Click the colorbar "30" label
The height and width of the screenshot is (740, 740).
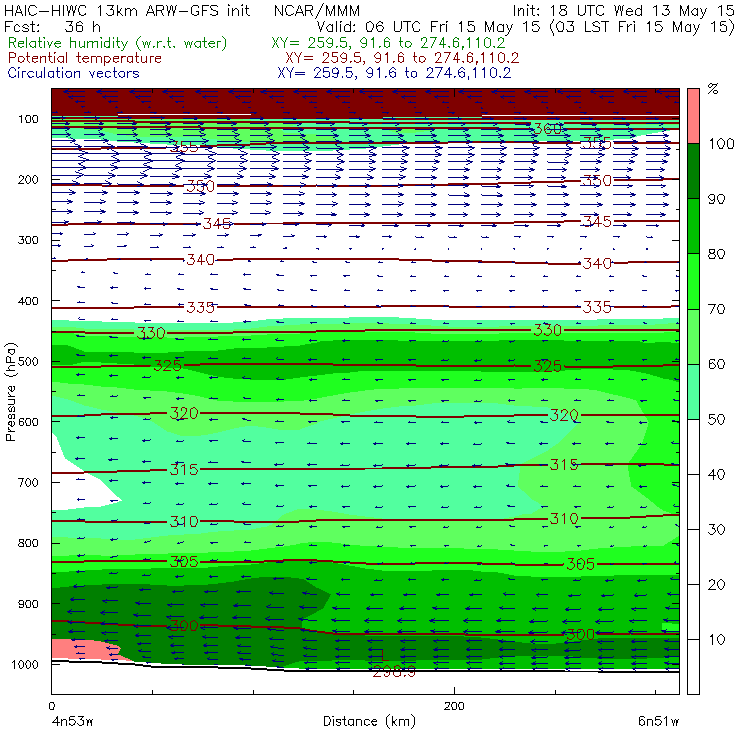pyautogui.click(x=717, y=530)
